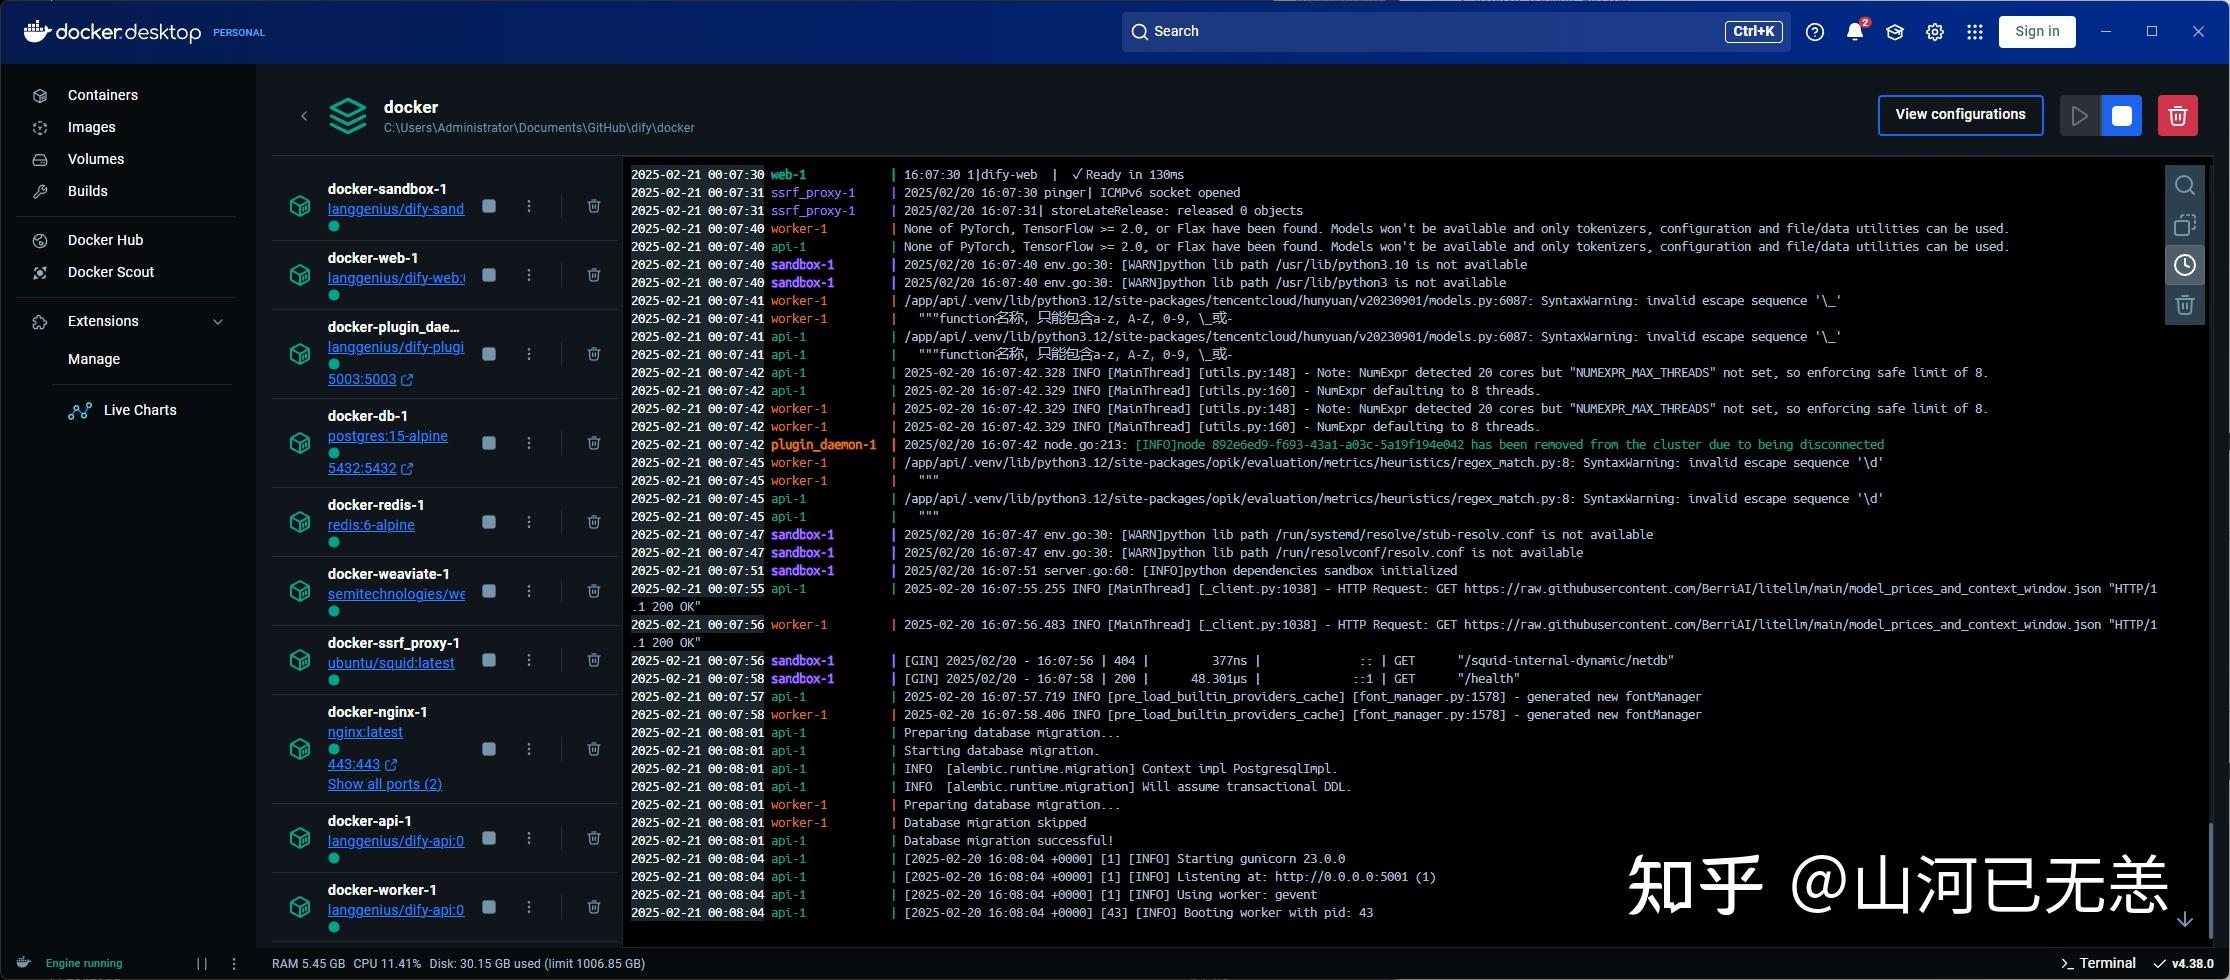
Task: Open Images in sidebar
Action: point(91,127)
